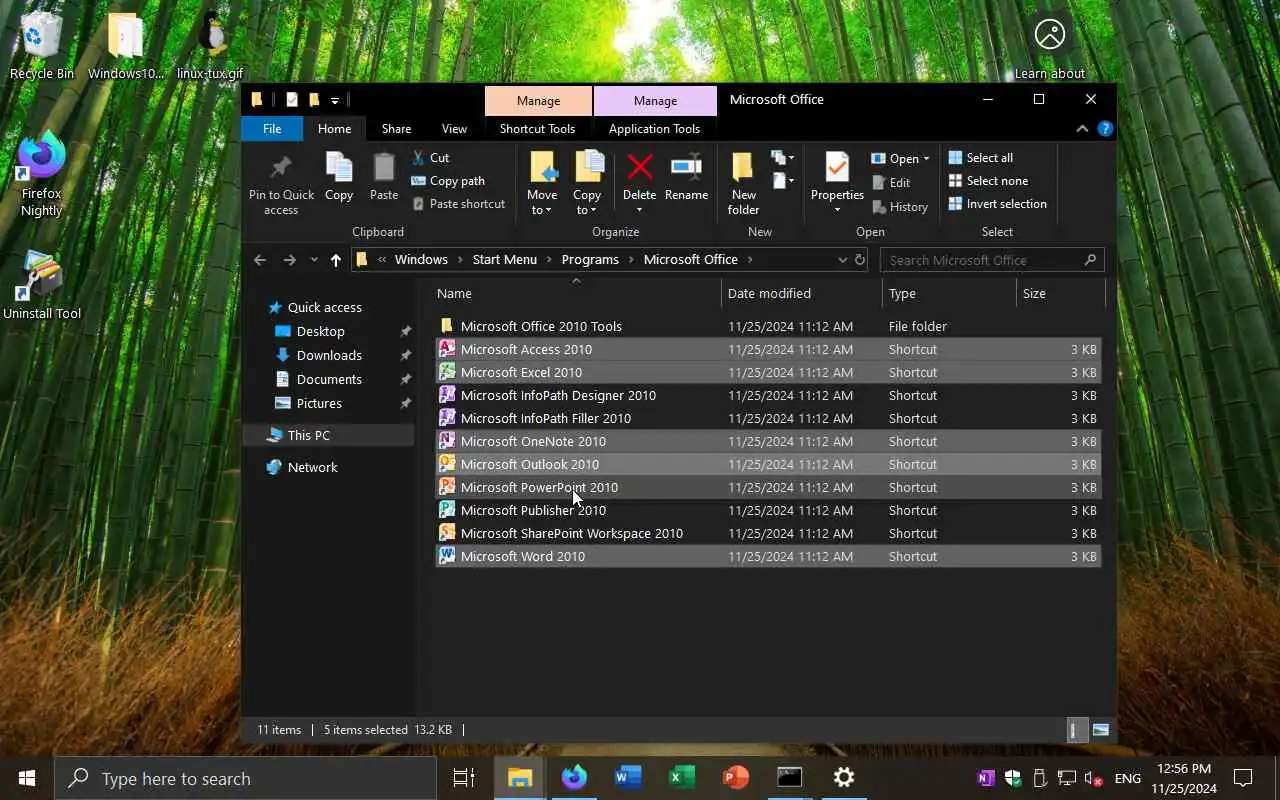Switch to details view in status bar
Screen dimensions: 1280x800
tap(1078, 730)
